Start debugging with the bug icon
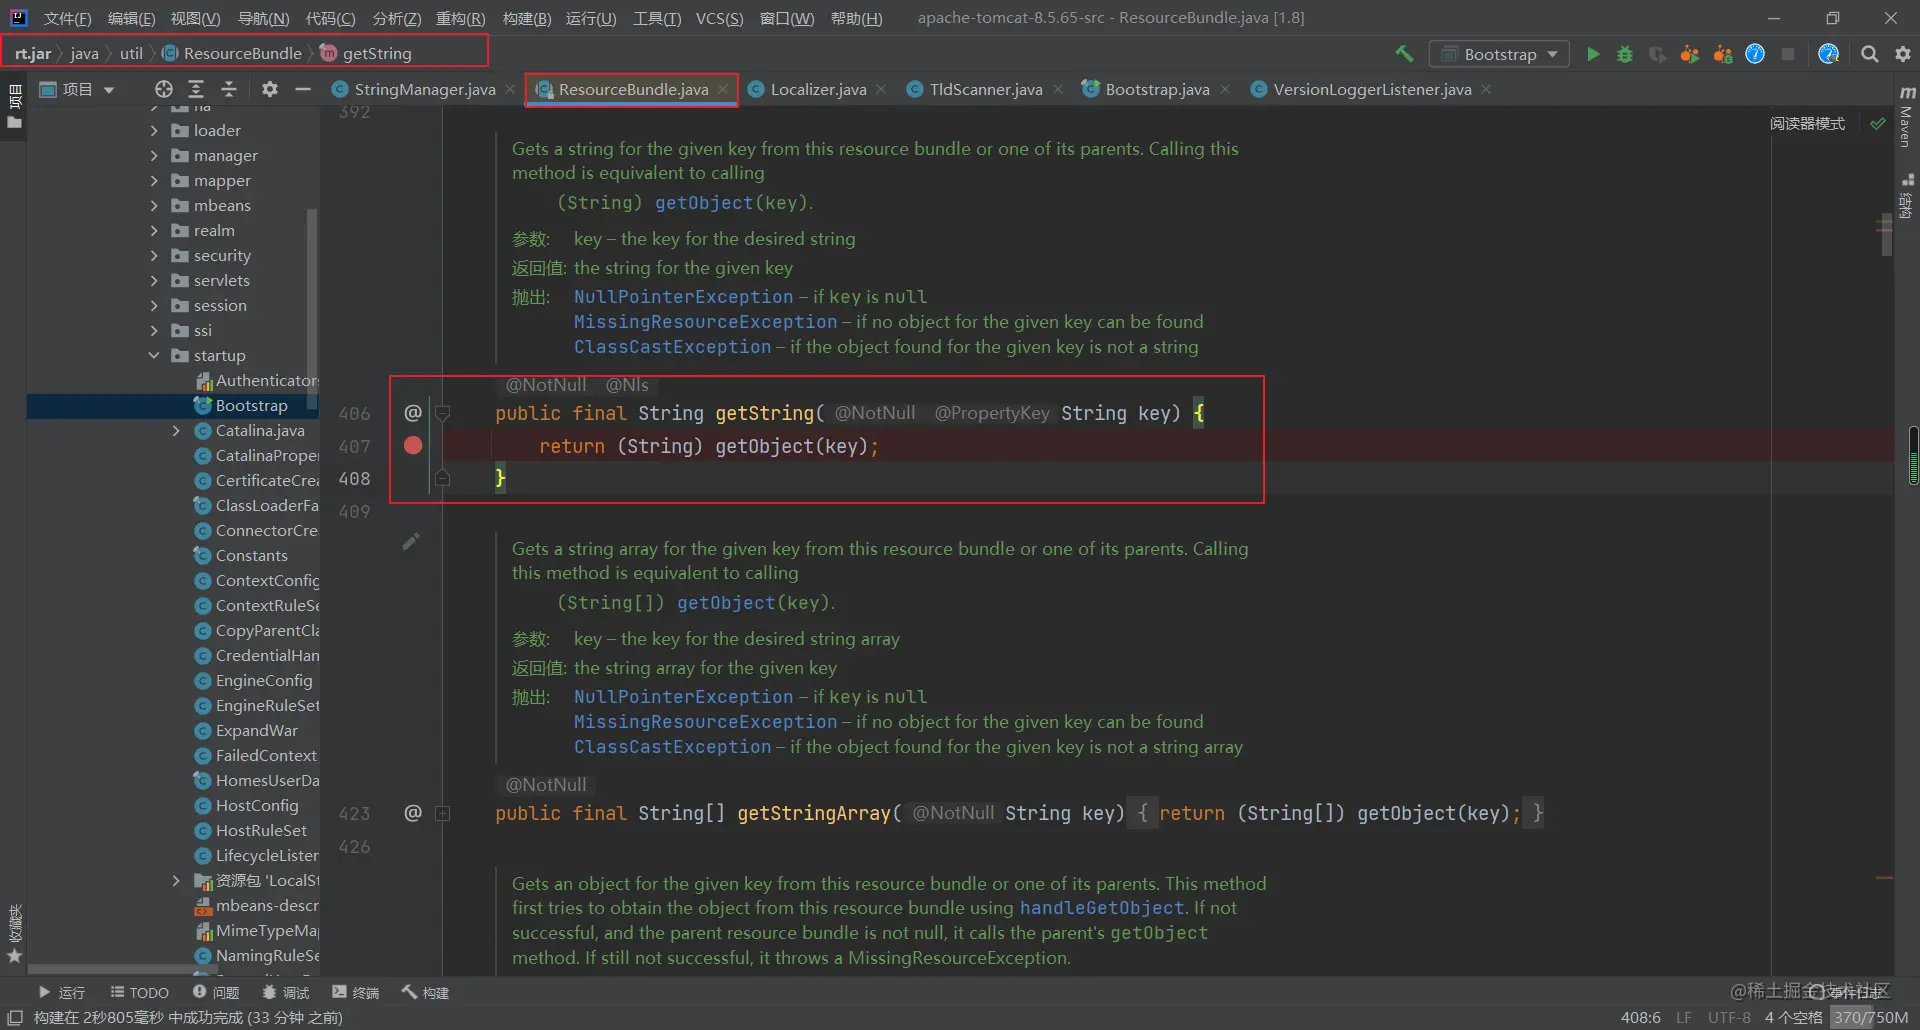Viewport: 1920px width, 1030px height. click(x=1625, y=54)
